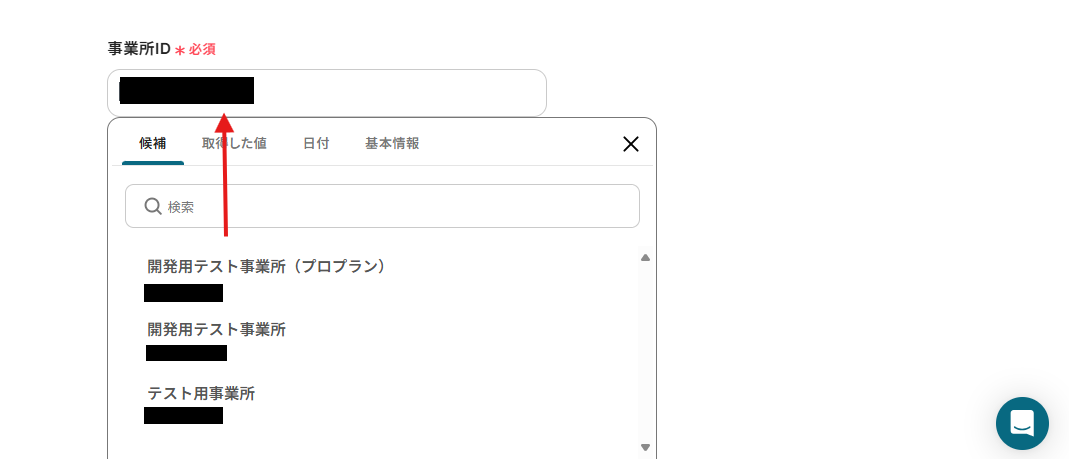
Task: Click the list scrollbar down arrow
Action: (x=645, y=447)
